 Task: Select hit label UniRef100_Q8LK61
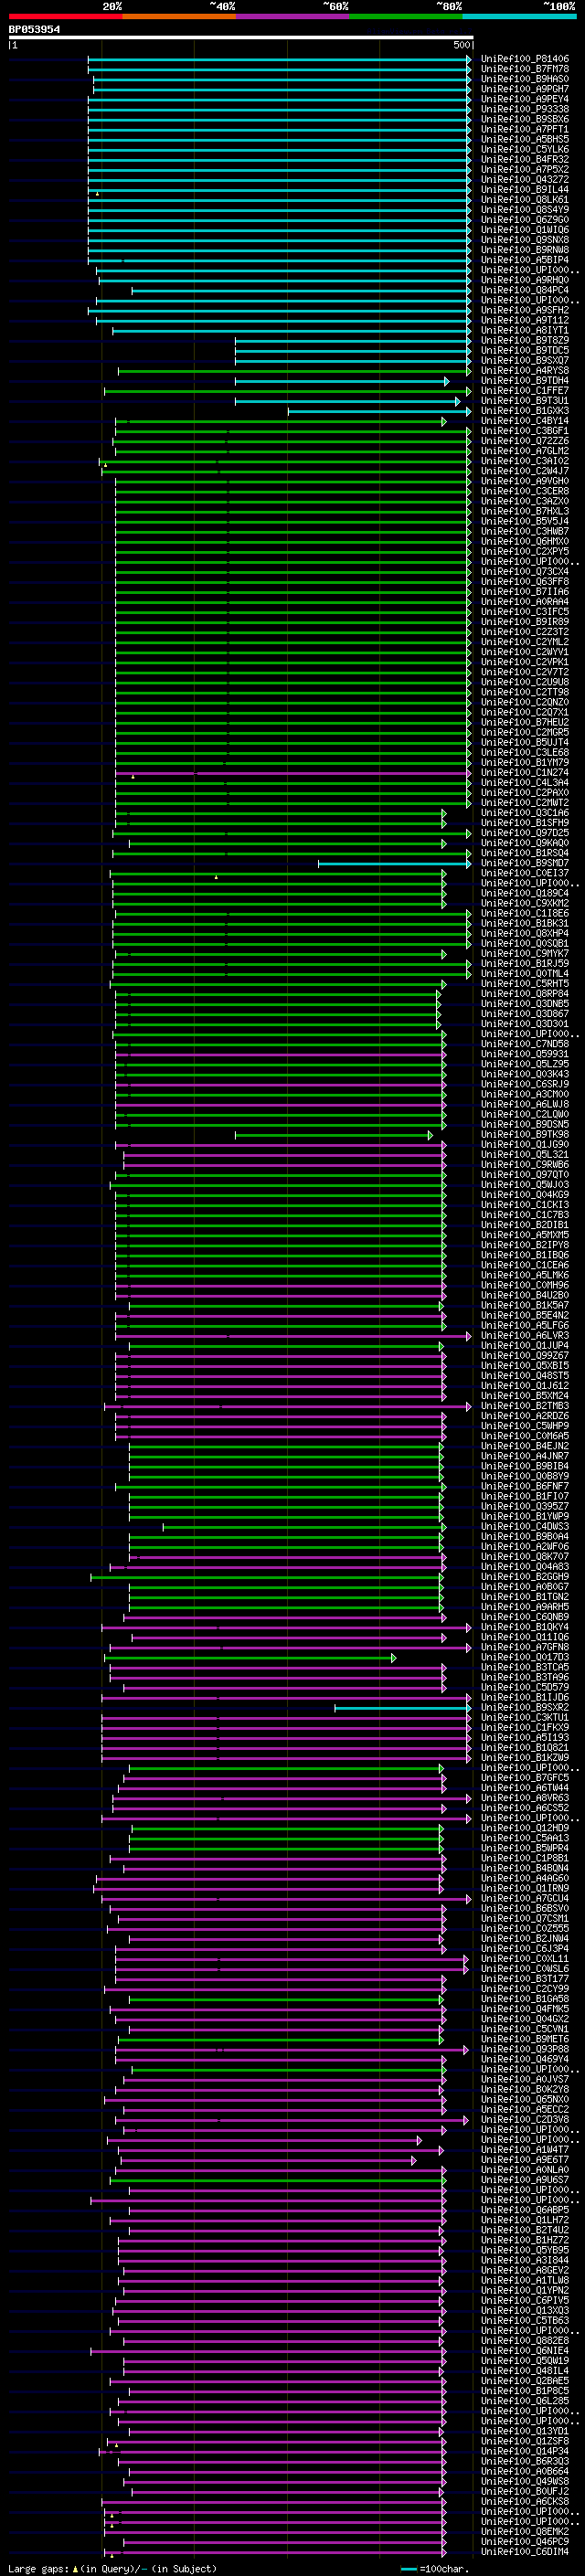[x=525, y=200]
